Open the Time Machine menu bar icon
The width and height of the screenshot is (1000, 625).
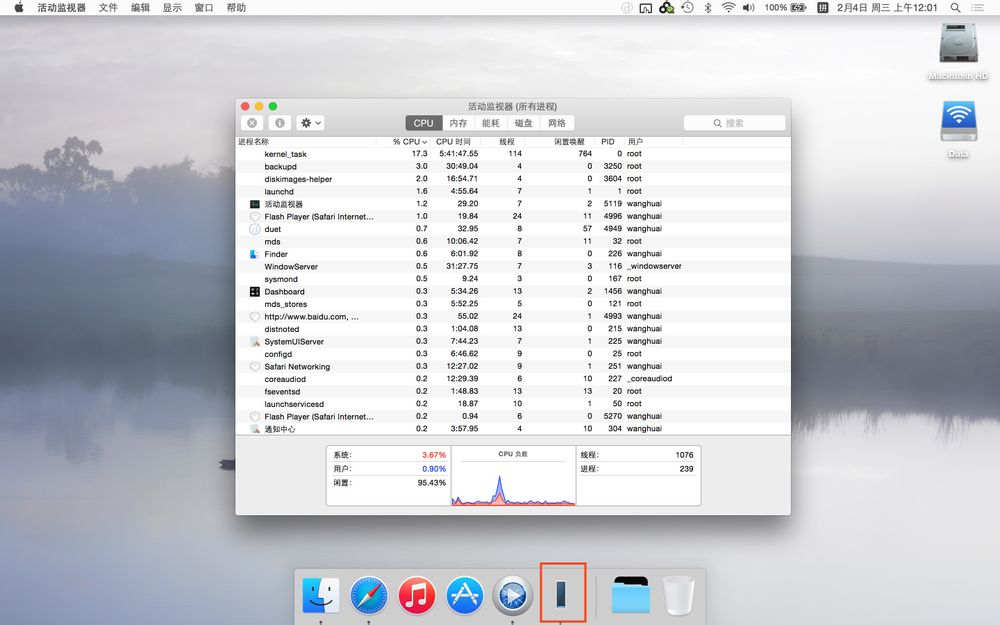pyautogui.click(x=687, y=7)
